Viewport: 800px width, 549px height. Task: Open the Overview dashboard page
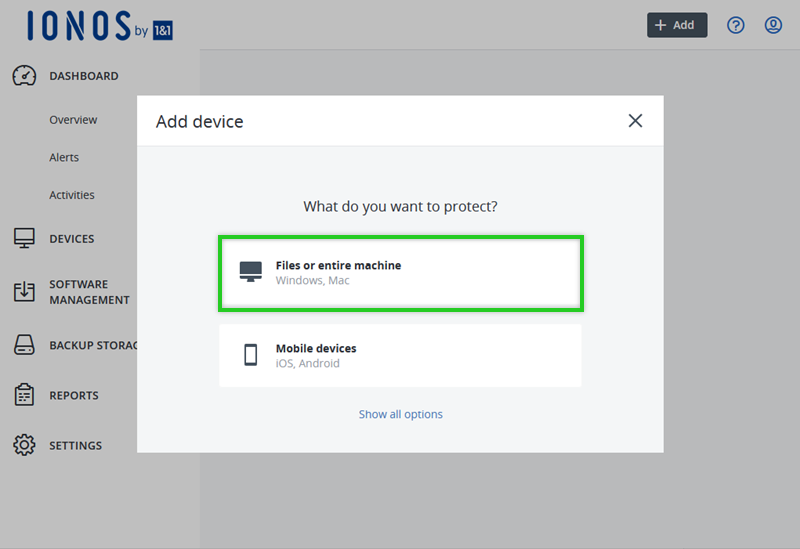[x=73, y=120]
